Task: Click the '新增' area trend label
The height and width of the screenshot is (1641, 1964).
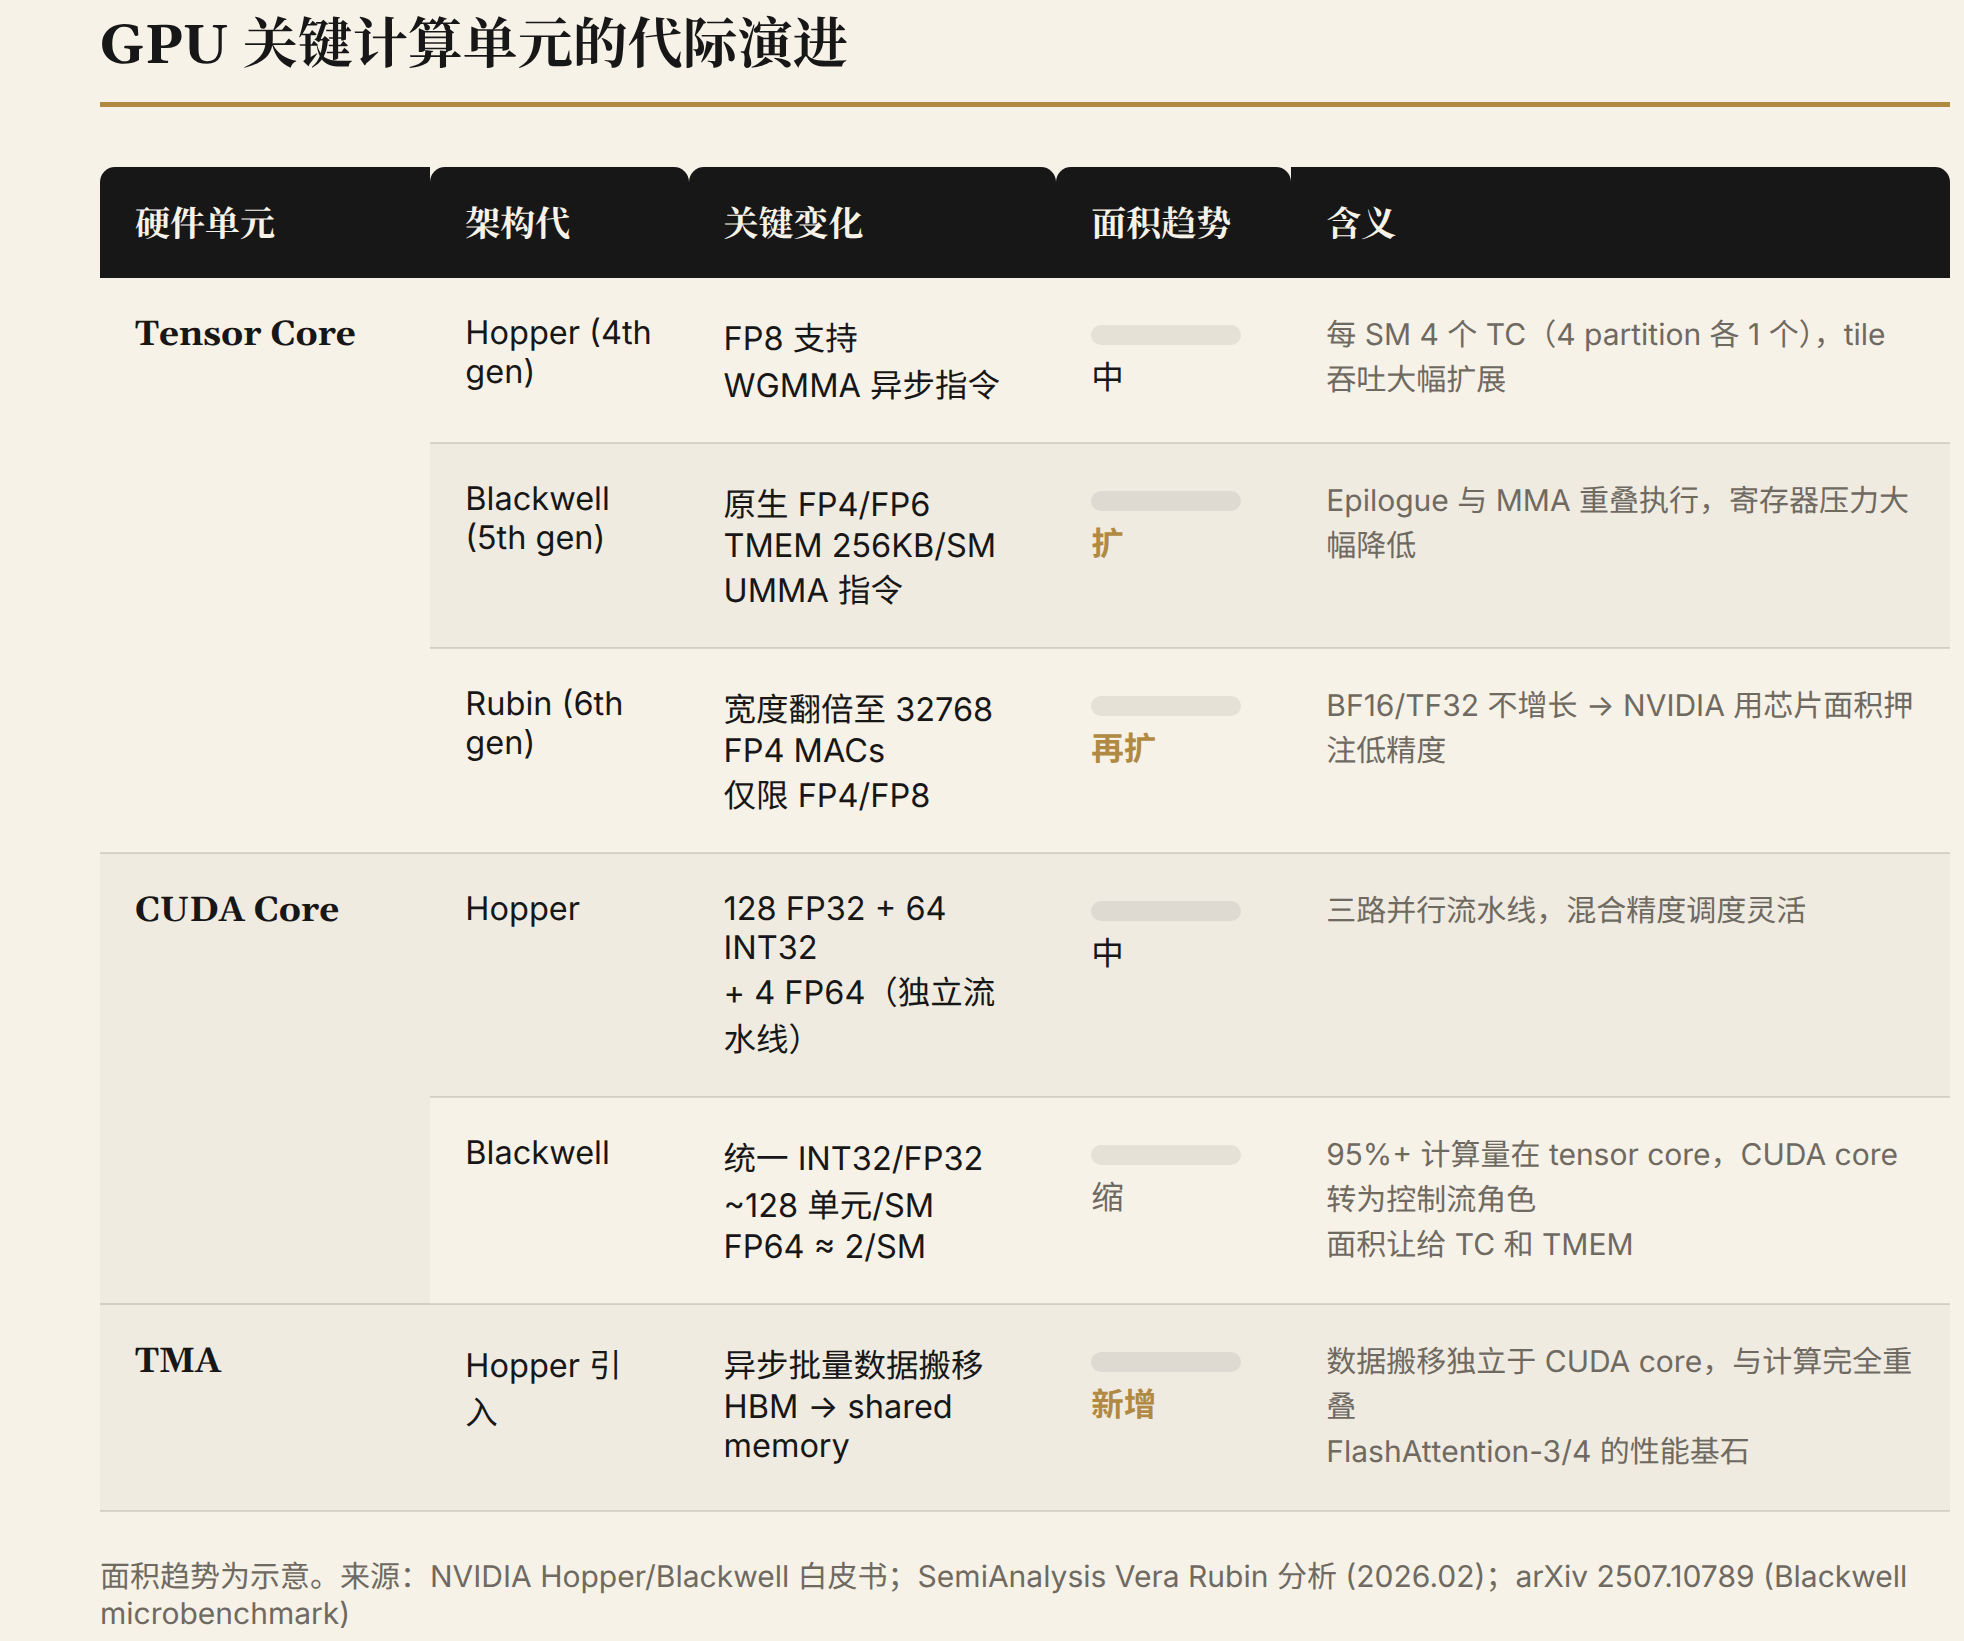Action: [x=1123, y=1404]
